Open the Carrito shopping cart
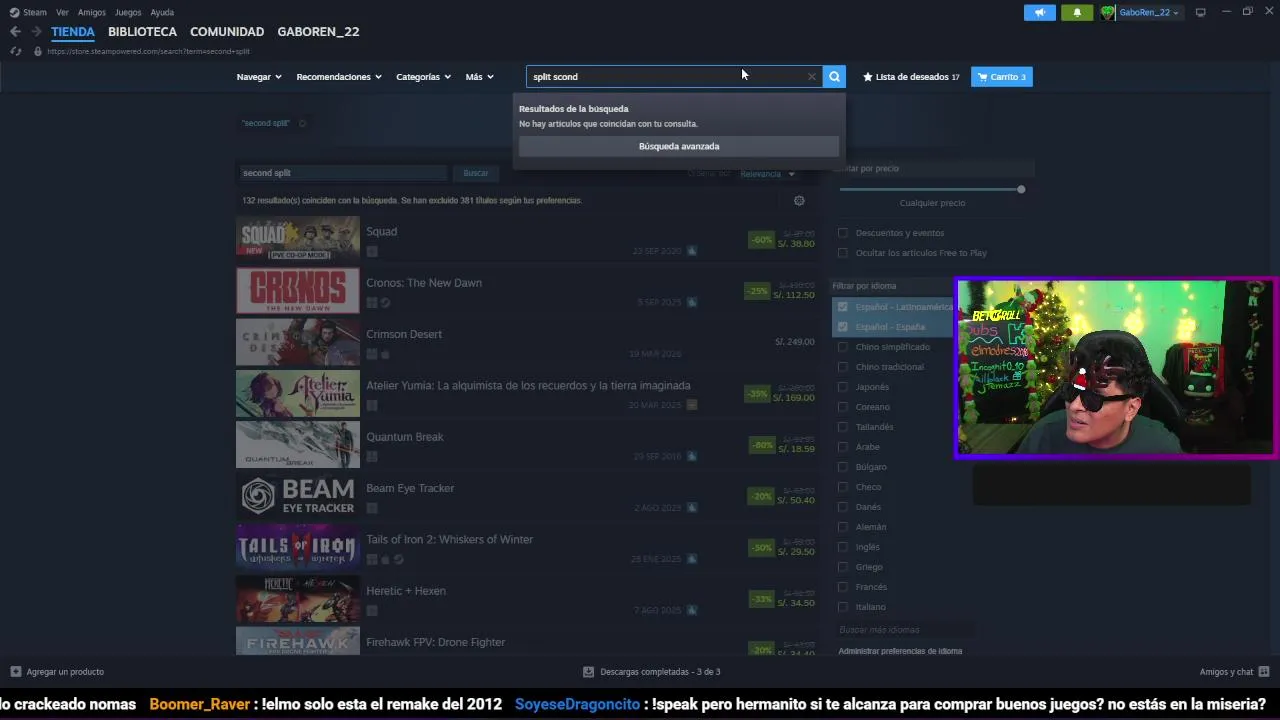 (1001, 77)
